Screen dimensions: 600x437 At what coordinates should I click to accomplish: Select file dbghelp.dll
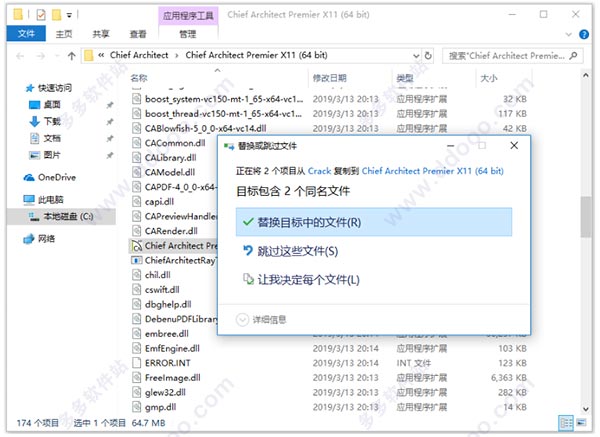point(168,304)
